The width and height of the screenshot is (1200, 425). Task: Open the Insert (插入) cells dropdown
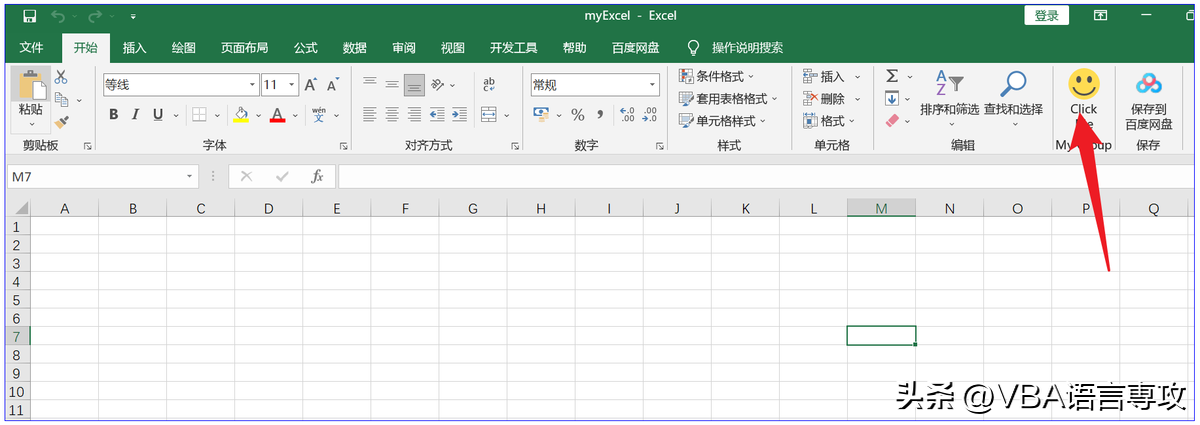(x=833, y=76)
